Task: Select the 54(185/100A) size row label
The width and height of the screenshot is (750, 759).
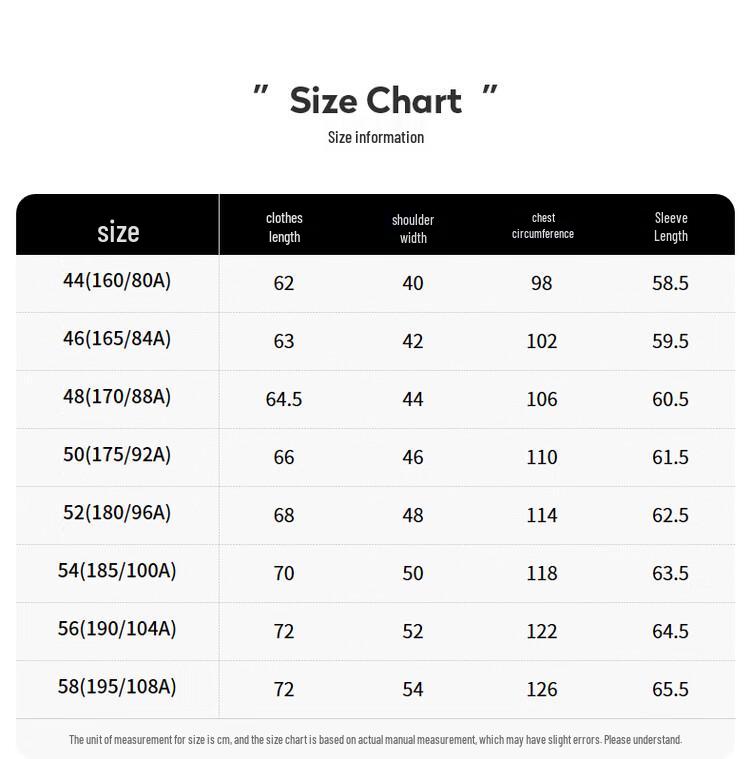Action: (x=117, y=571)
